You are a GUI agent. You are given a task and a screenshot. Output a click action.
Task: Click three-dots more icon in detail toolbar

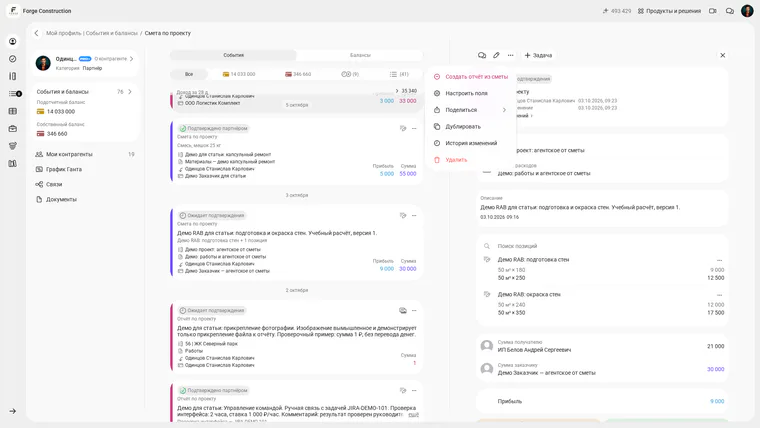point(510,55)
